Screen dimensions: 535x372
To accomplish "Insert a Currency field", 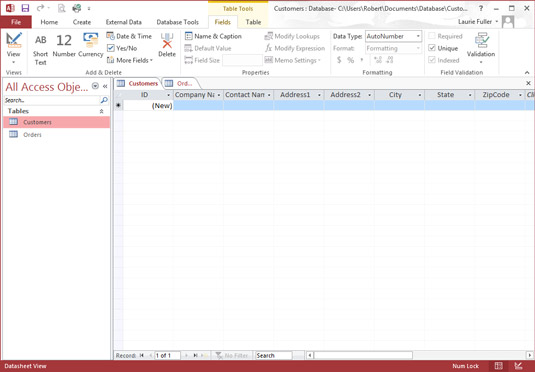I will 90,45.
